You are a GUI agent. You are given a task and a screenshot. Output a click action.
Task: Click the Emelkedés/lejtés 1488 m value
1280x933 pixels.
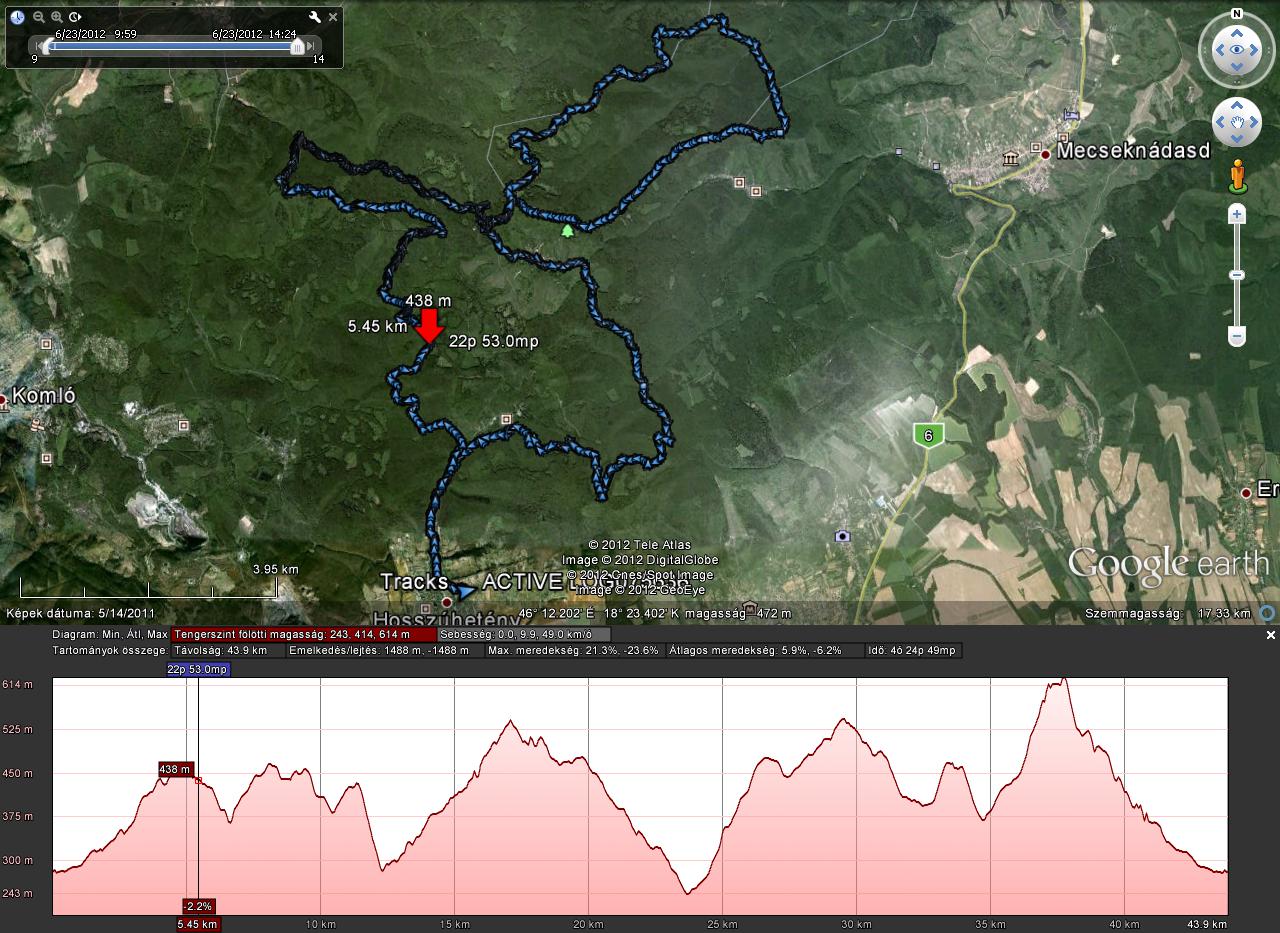[384, 650]
